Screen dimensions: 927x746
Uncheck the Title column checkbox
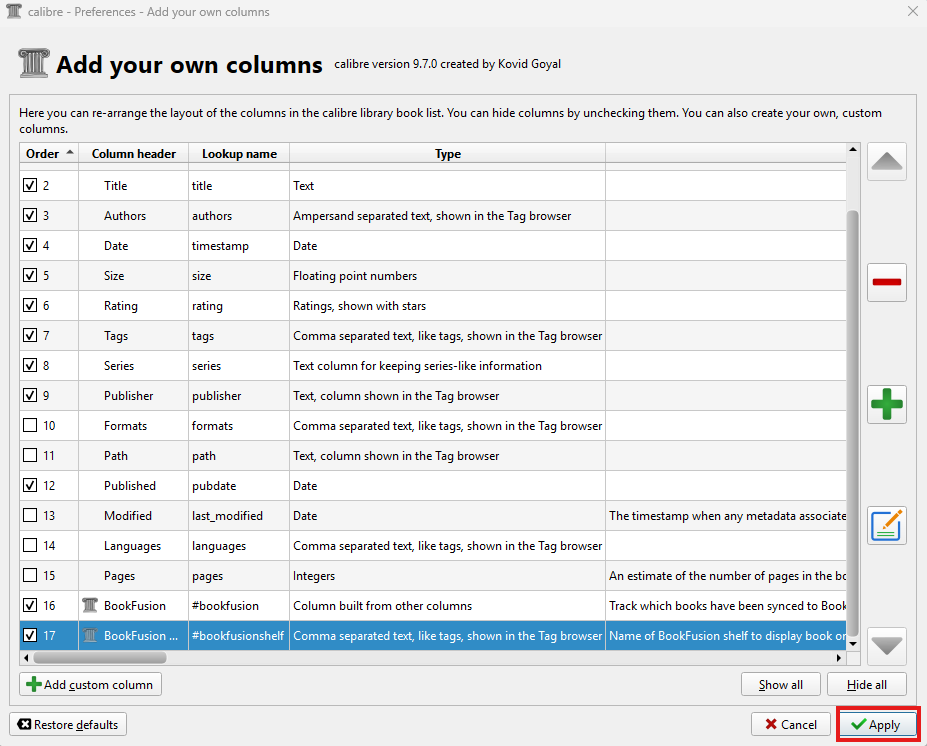(30, 185)
